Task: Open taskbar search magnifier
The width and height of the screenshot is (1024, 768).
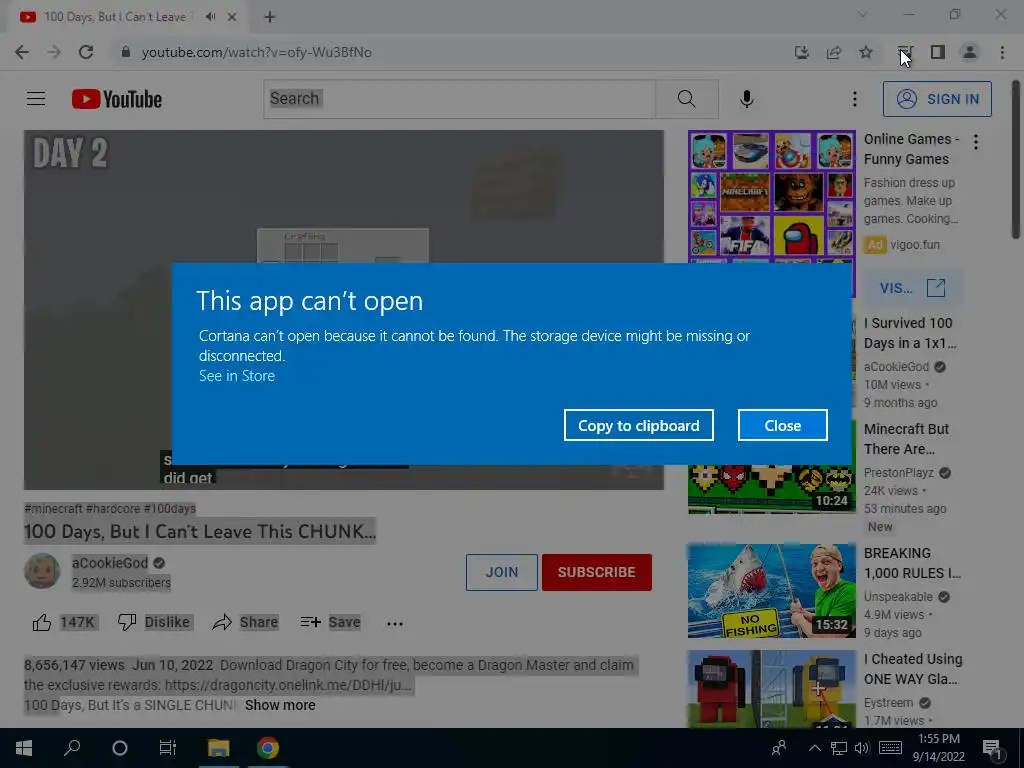Action: [72, 748]
